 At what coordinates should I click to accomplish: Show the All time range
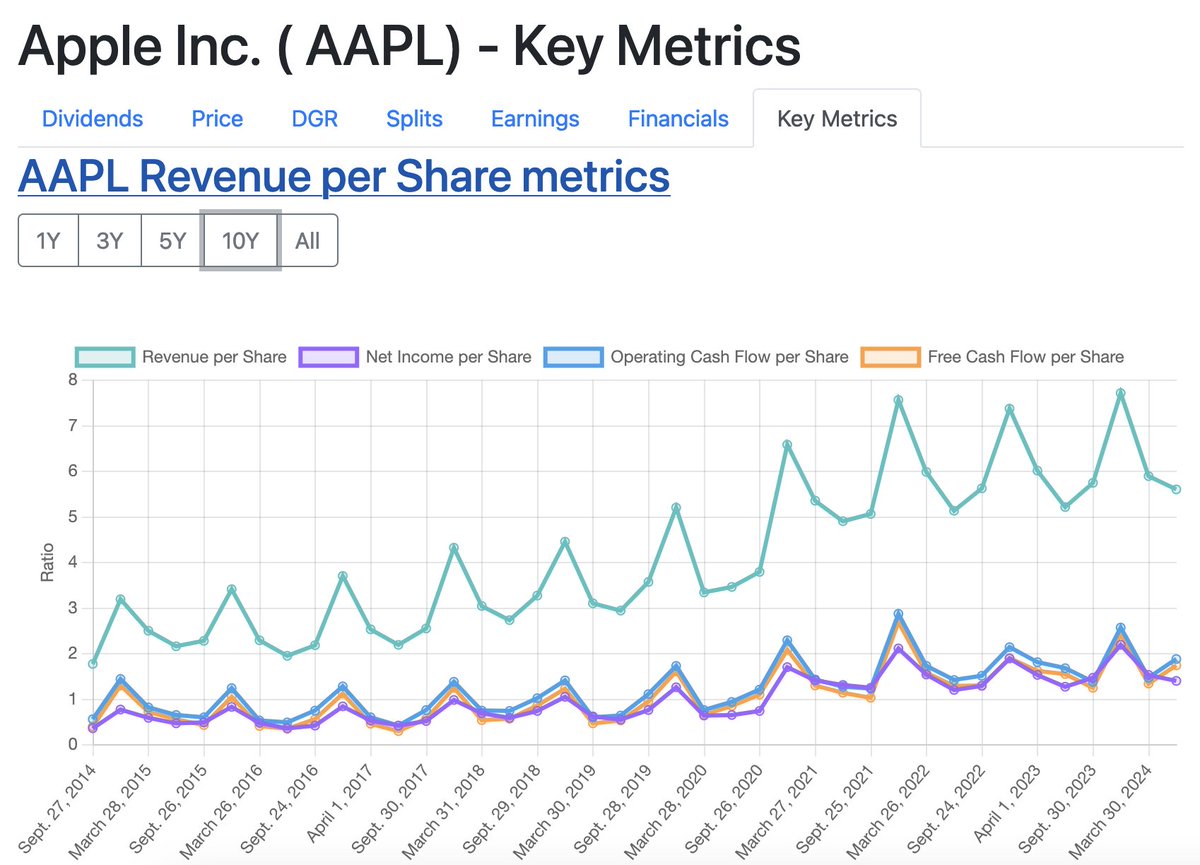(x=308, y=241)
